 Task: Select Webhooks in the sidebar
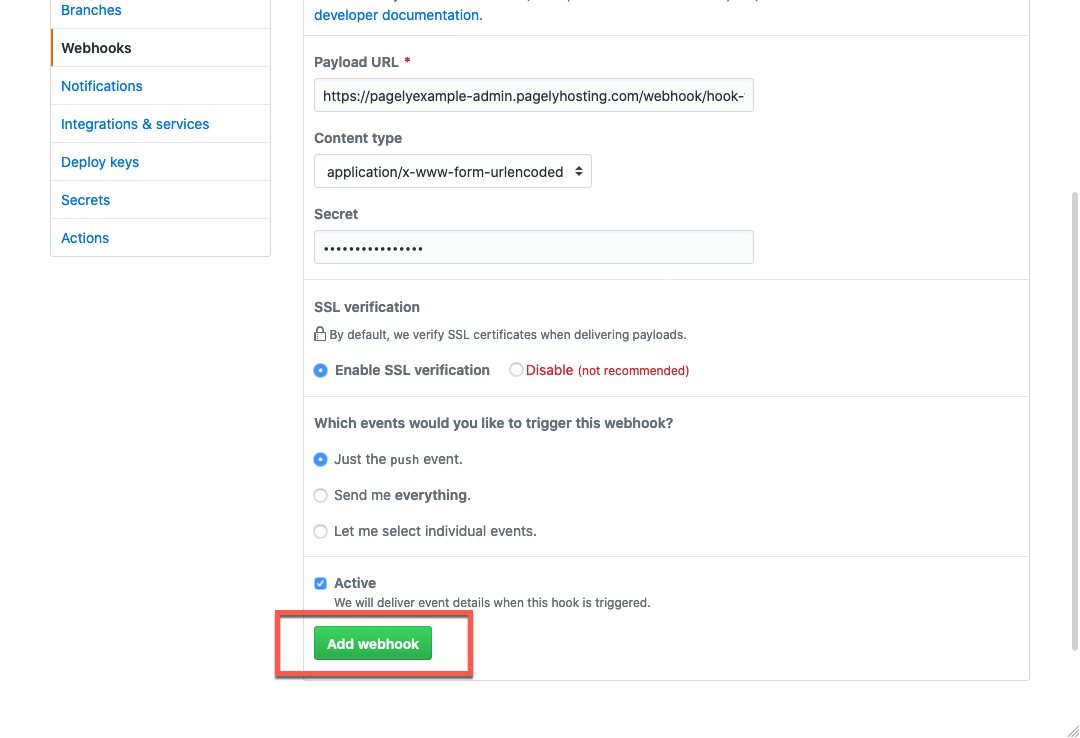96,48
